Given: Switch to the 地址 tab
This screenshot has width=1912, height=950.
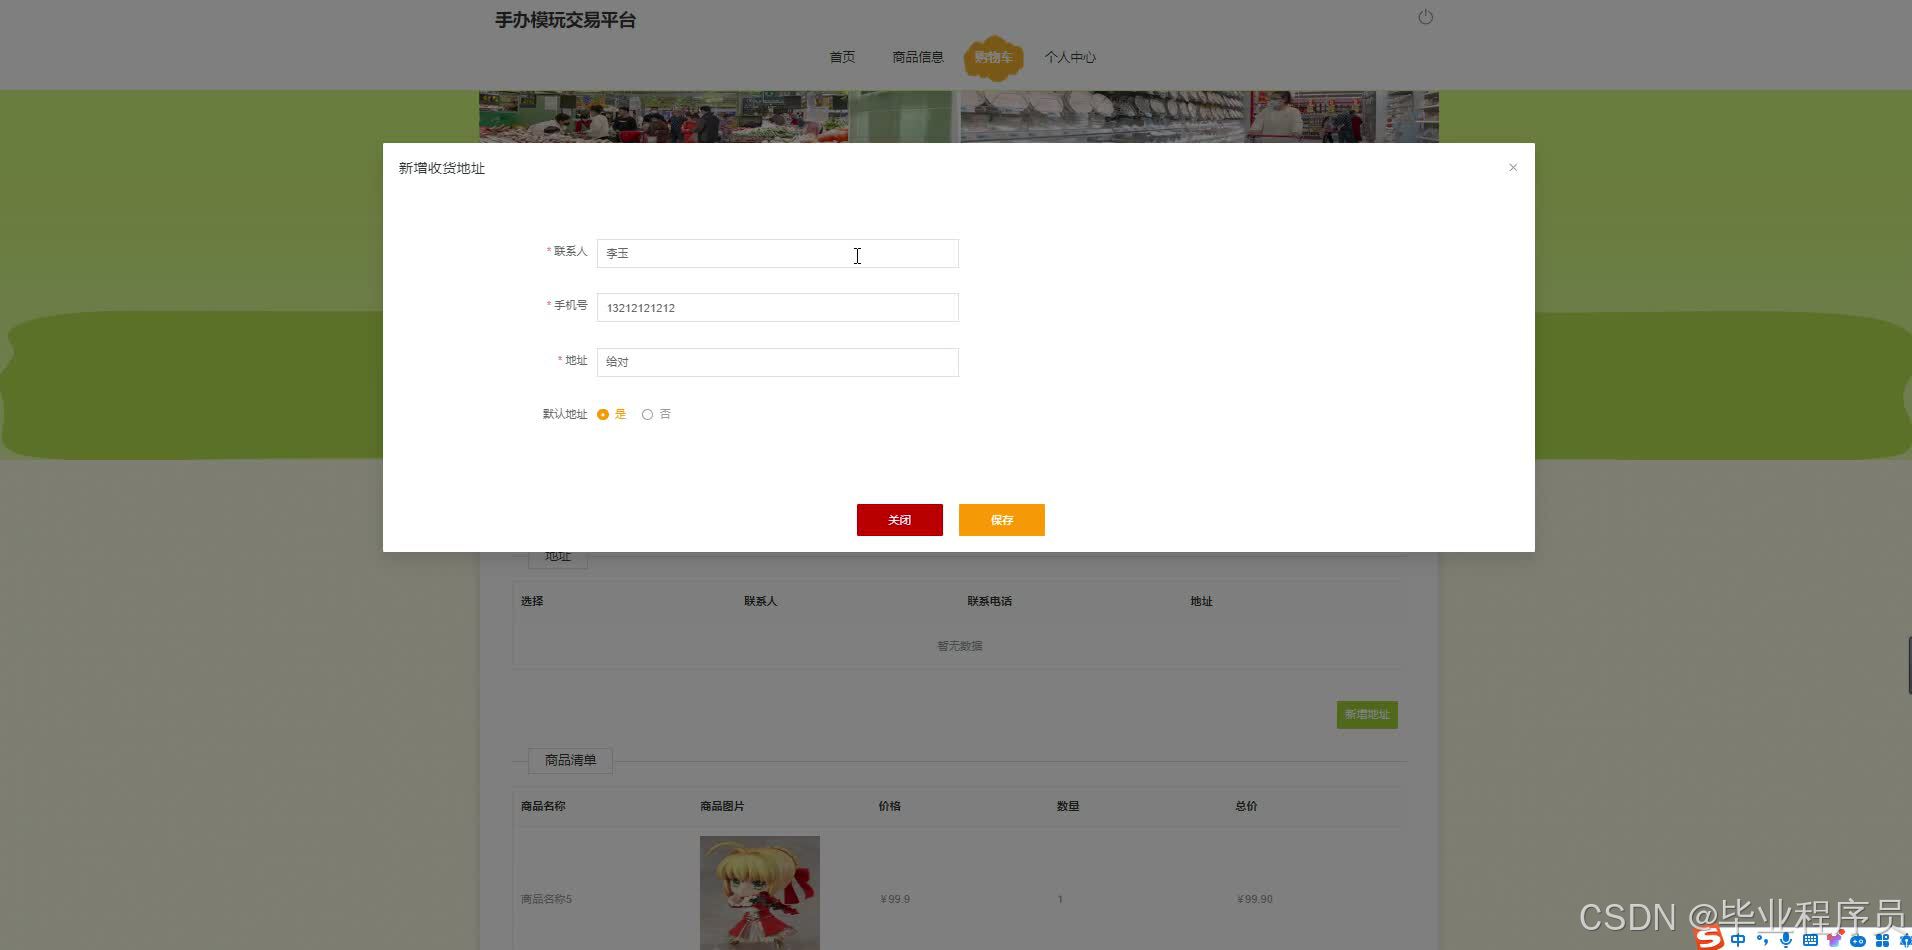Looking at the screenshot, I should pos(557,556).
